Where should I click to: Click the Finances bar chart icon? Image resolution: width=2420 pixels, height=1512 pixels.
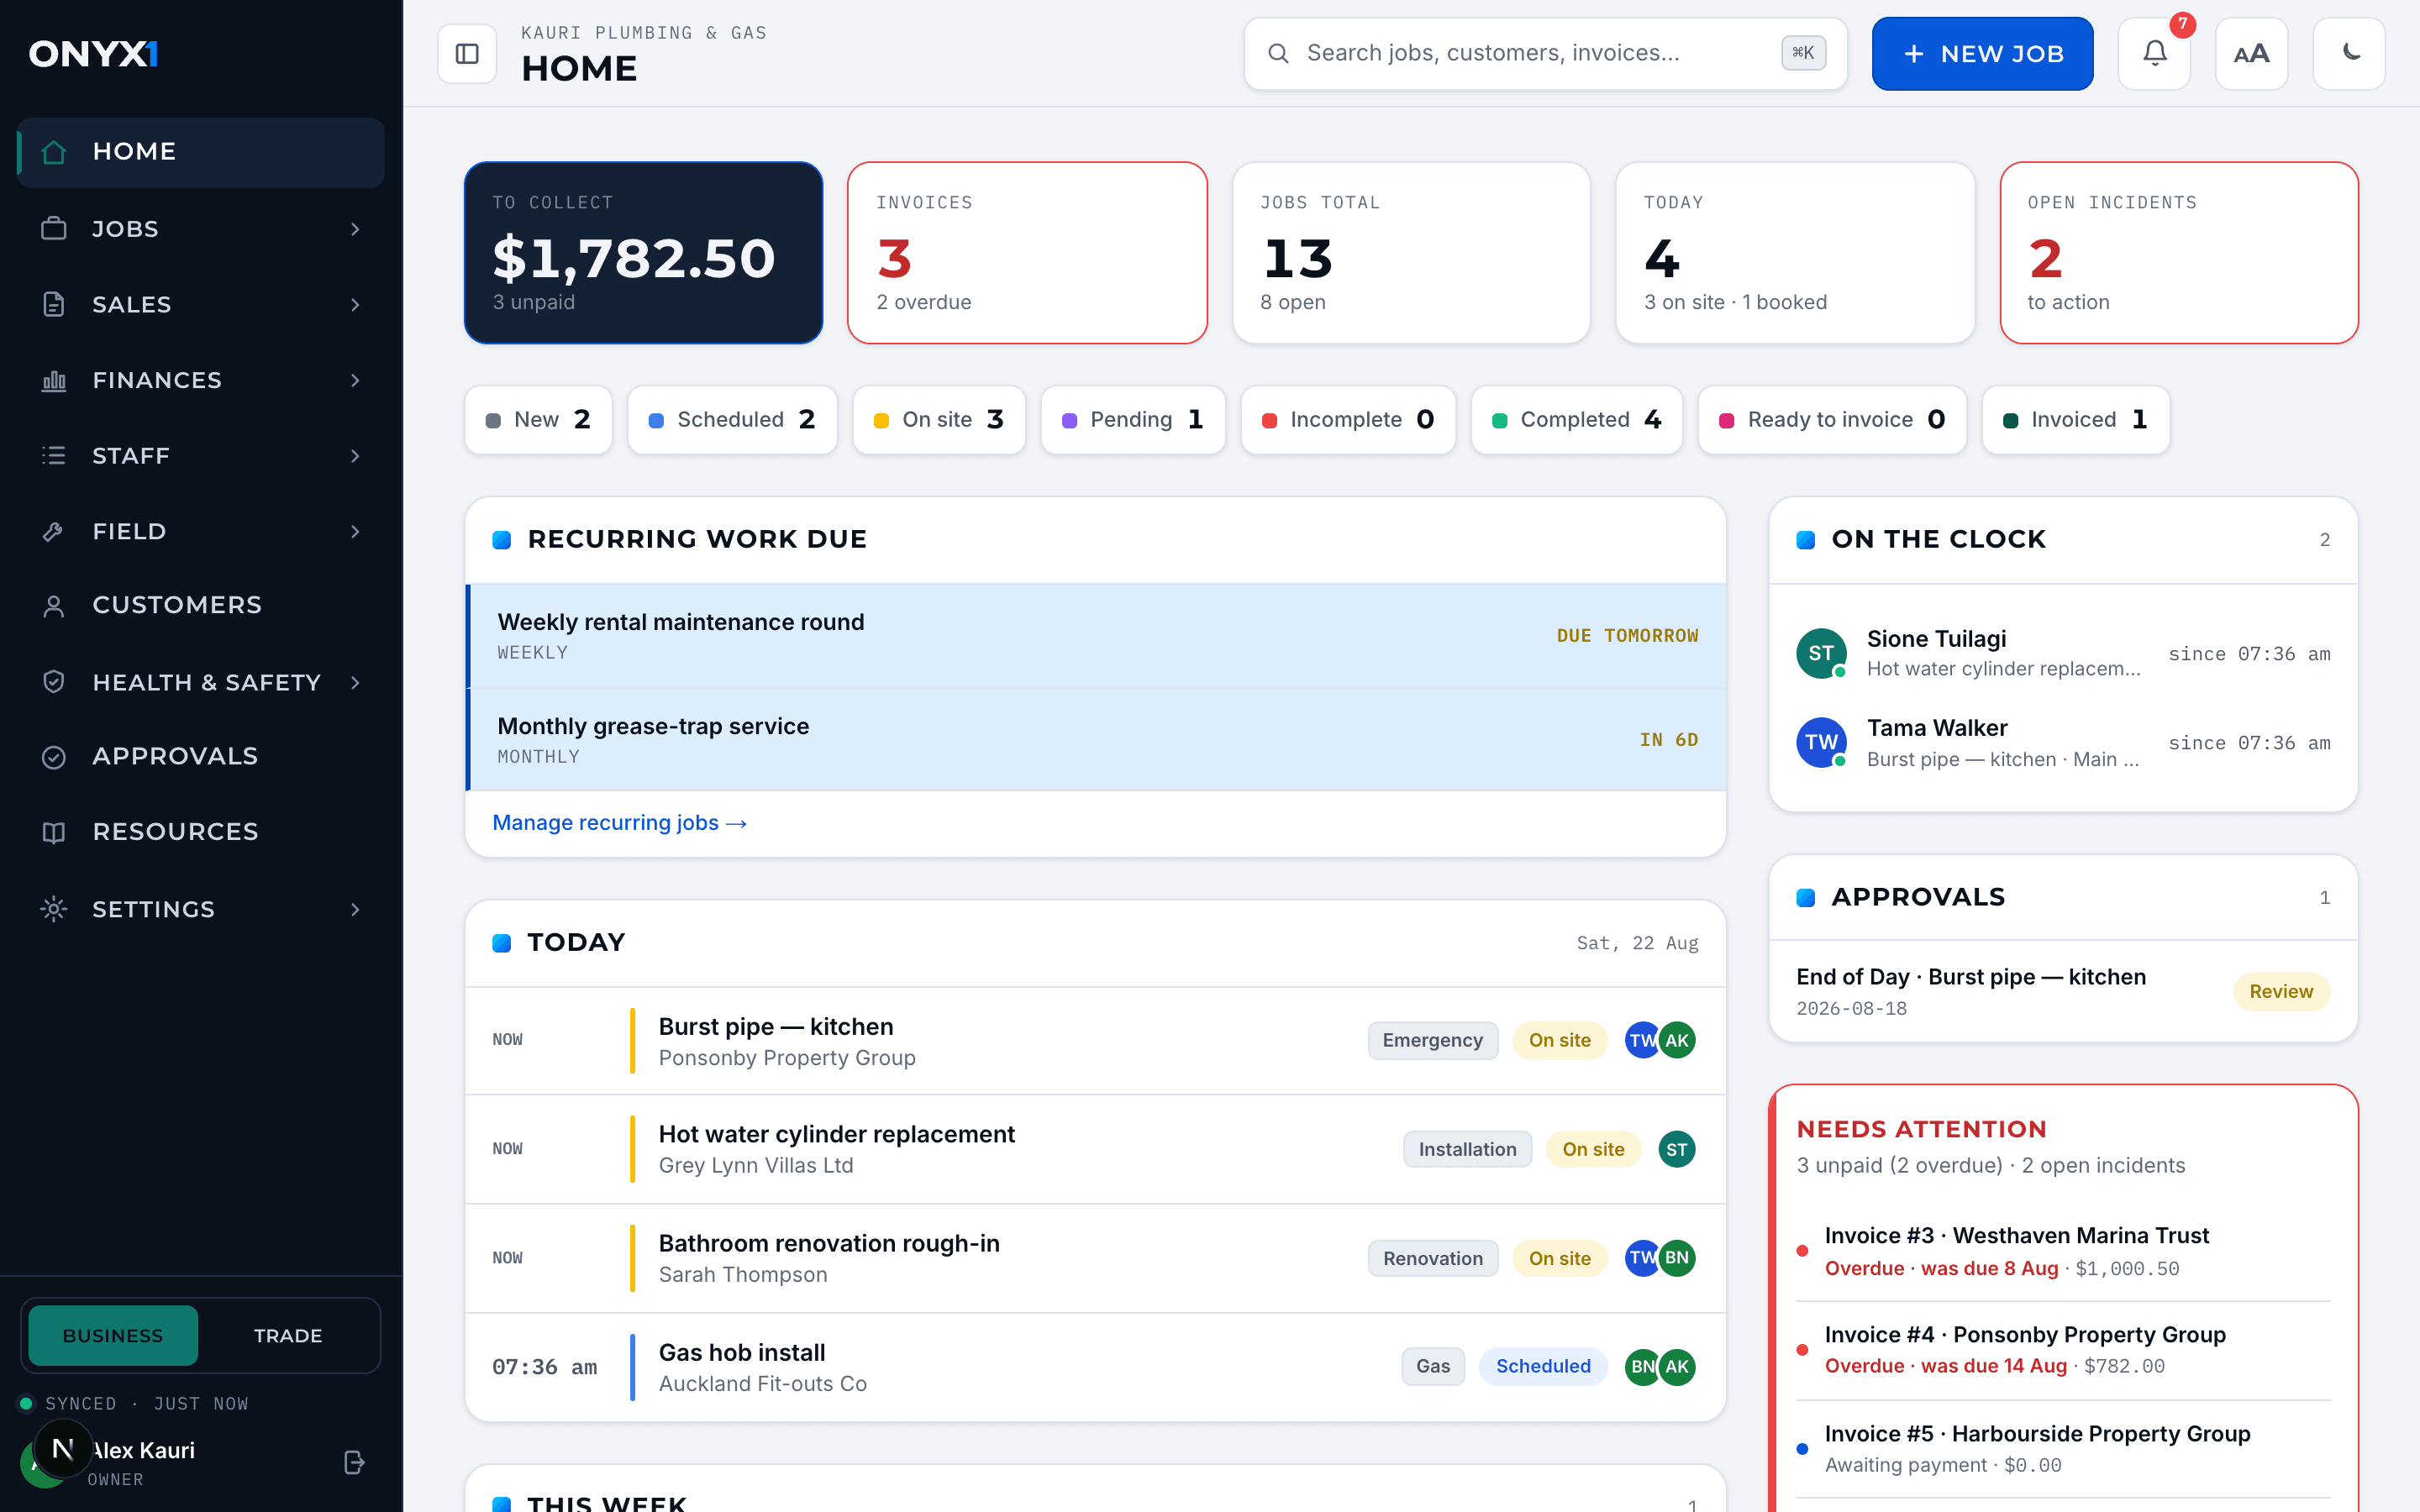(54, 380)
